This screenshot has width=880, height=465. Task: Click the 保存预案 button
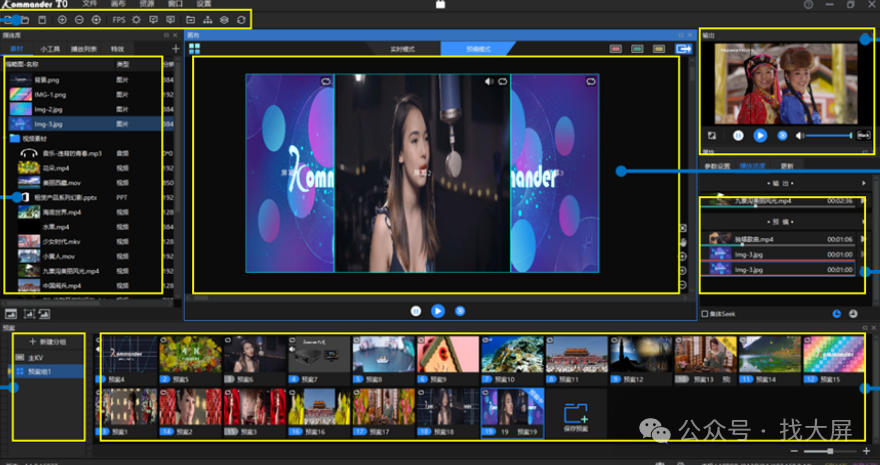pos(576,415)
